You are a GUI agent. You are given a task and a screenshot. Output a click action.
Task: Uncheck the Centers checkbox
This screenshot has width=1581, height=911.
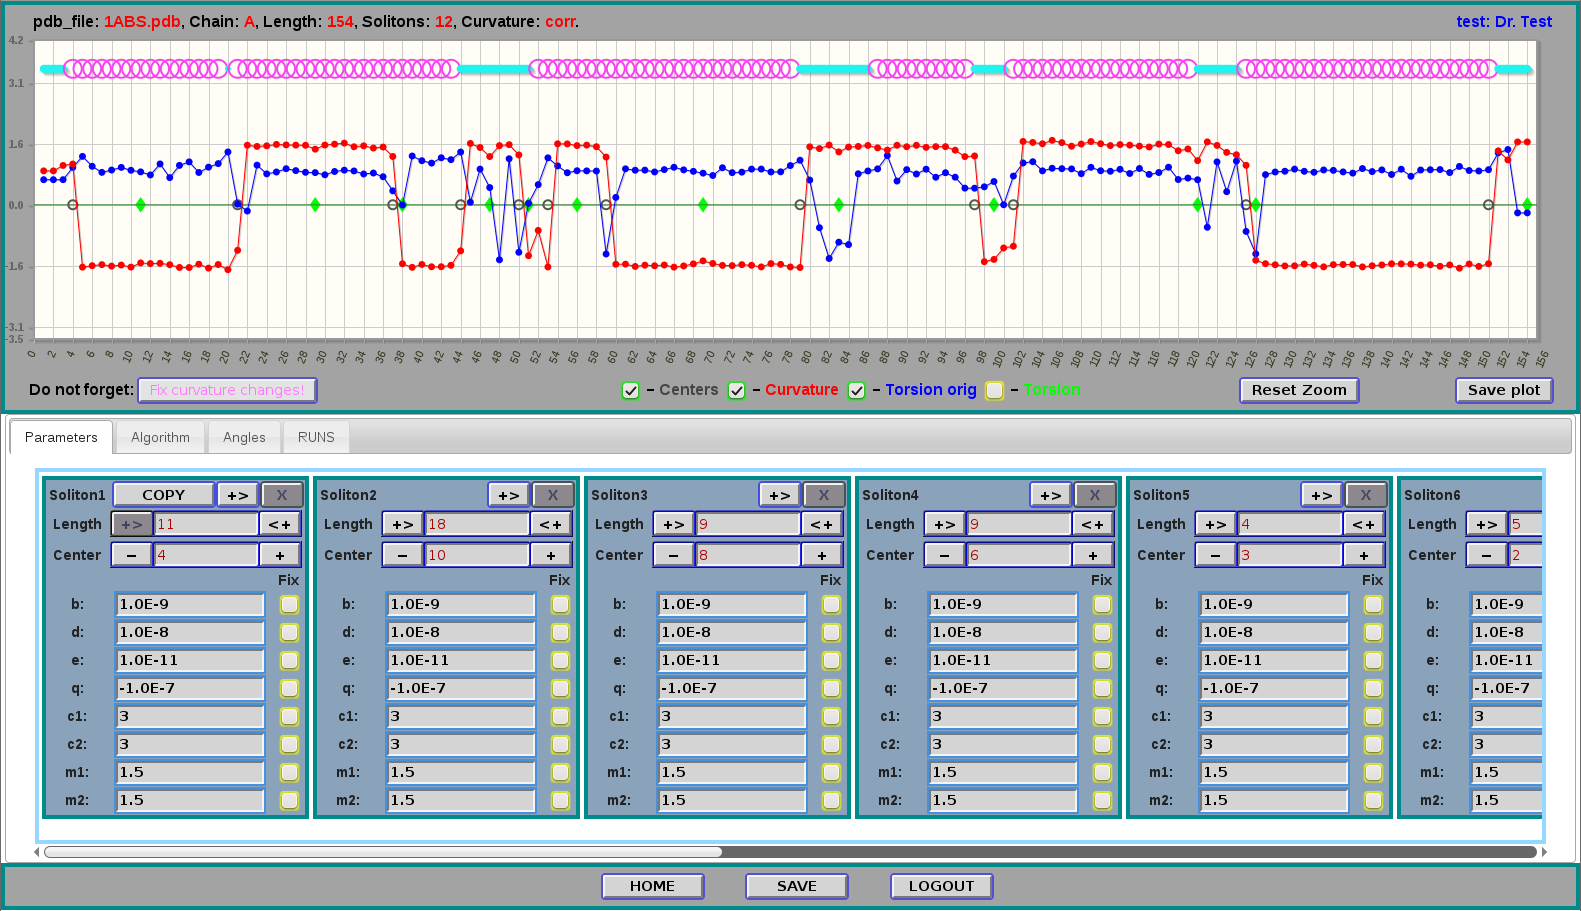pos(631,391)
